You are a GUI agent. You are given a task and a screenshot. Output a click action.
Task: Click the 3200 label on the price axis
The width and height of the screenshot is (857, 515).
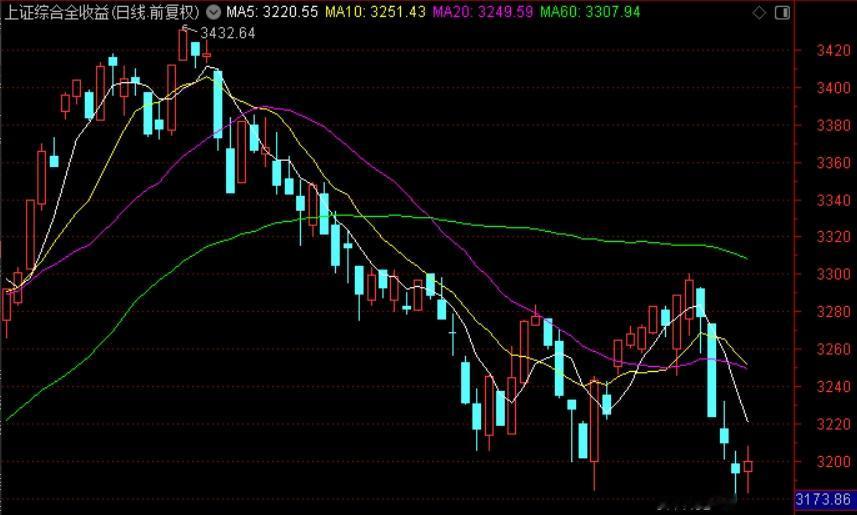(x=833, y=461)
